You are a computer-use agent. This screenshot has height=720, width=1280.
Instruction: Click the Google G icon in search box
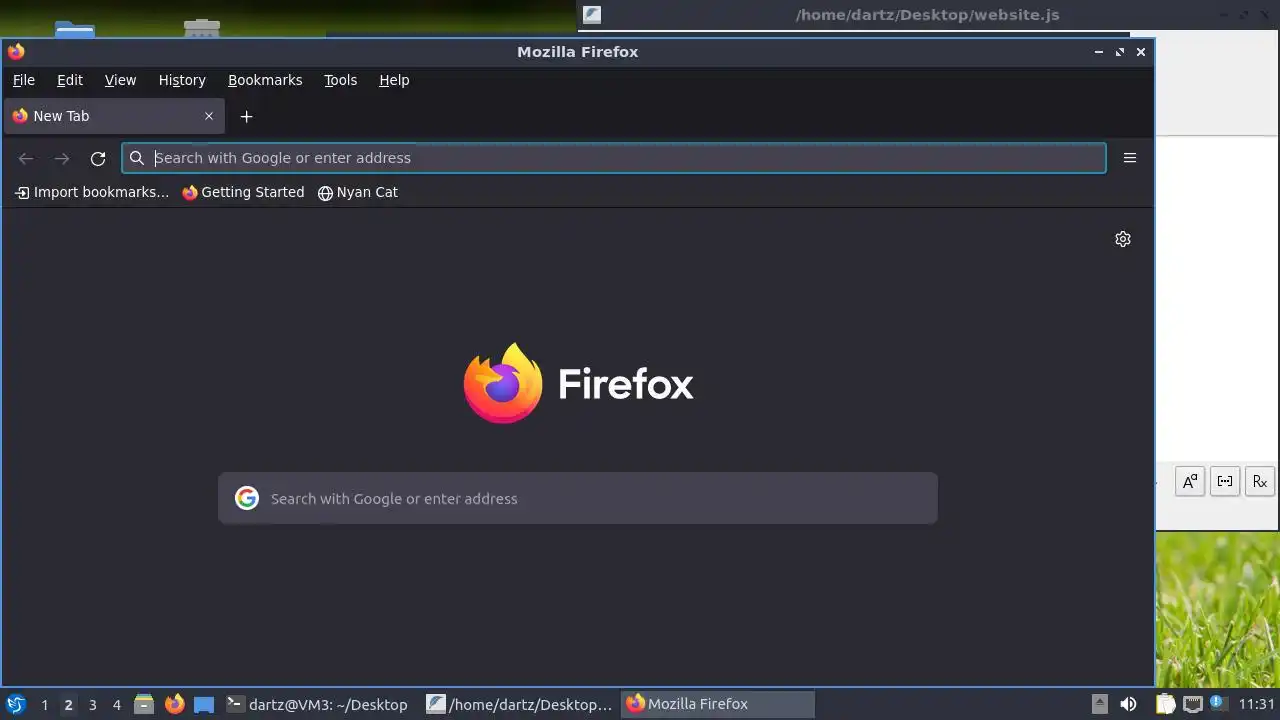coord(247,498)
